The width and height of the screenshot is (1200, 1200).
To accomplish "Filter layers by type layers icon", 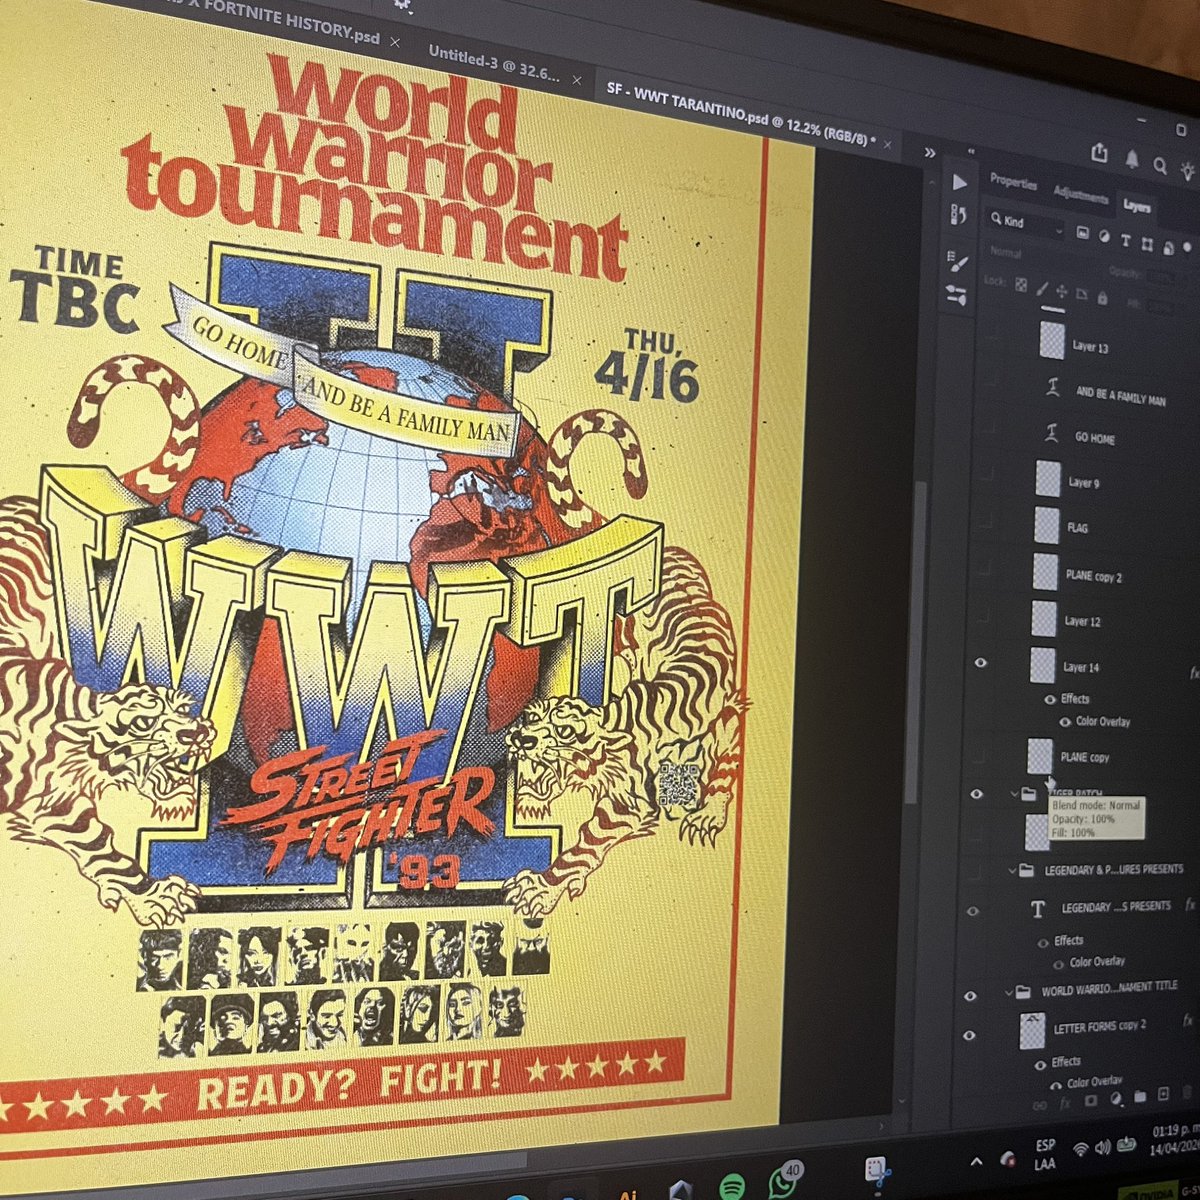I will pos(1125,240).
